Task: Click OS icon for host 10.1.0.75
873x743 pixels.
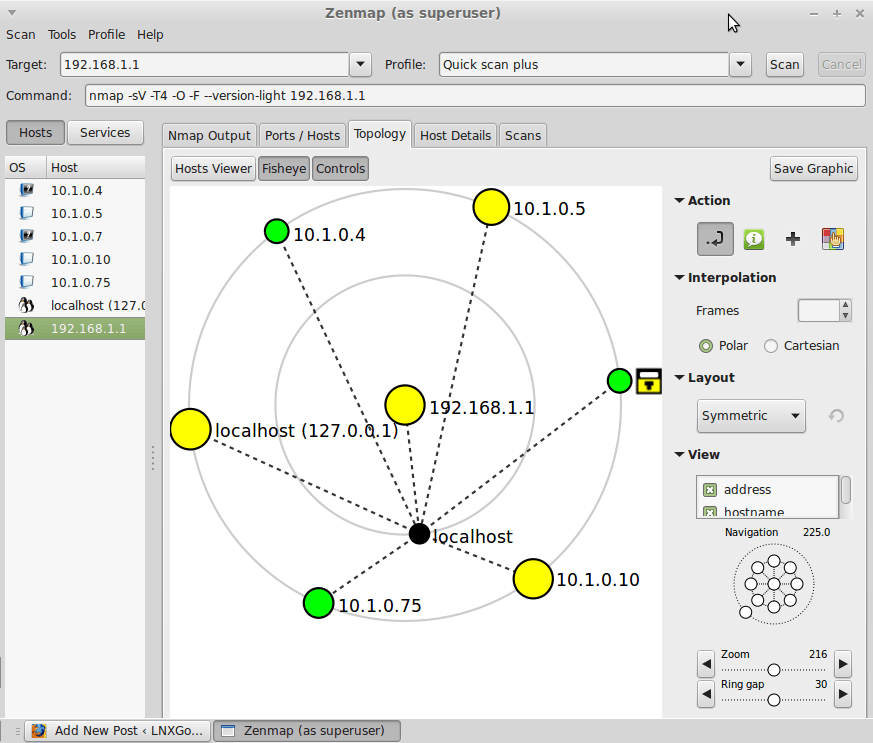Action: (26, 282)
